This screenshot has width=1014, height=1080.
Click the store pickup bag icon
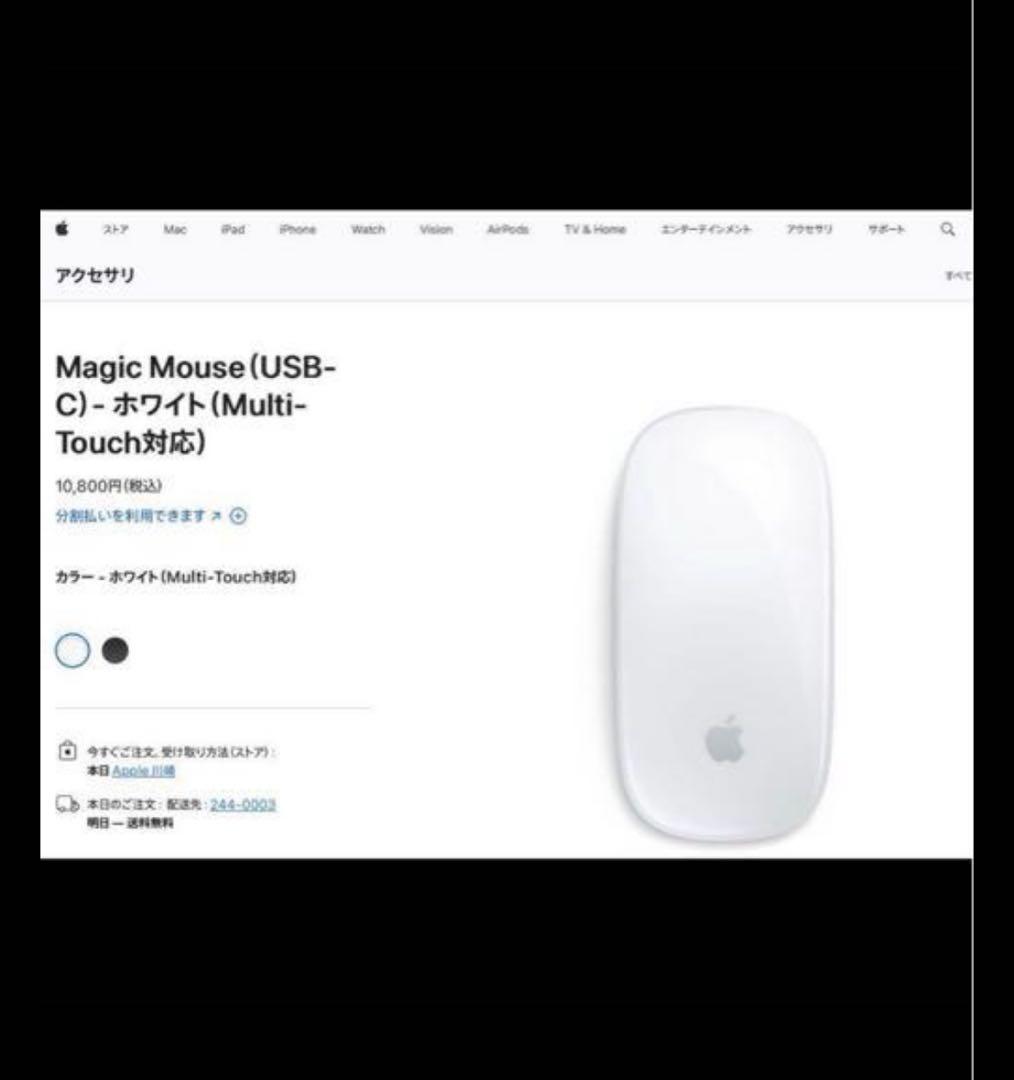click(67, 751)
